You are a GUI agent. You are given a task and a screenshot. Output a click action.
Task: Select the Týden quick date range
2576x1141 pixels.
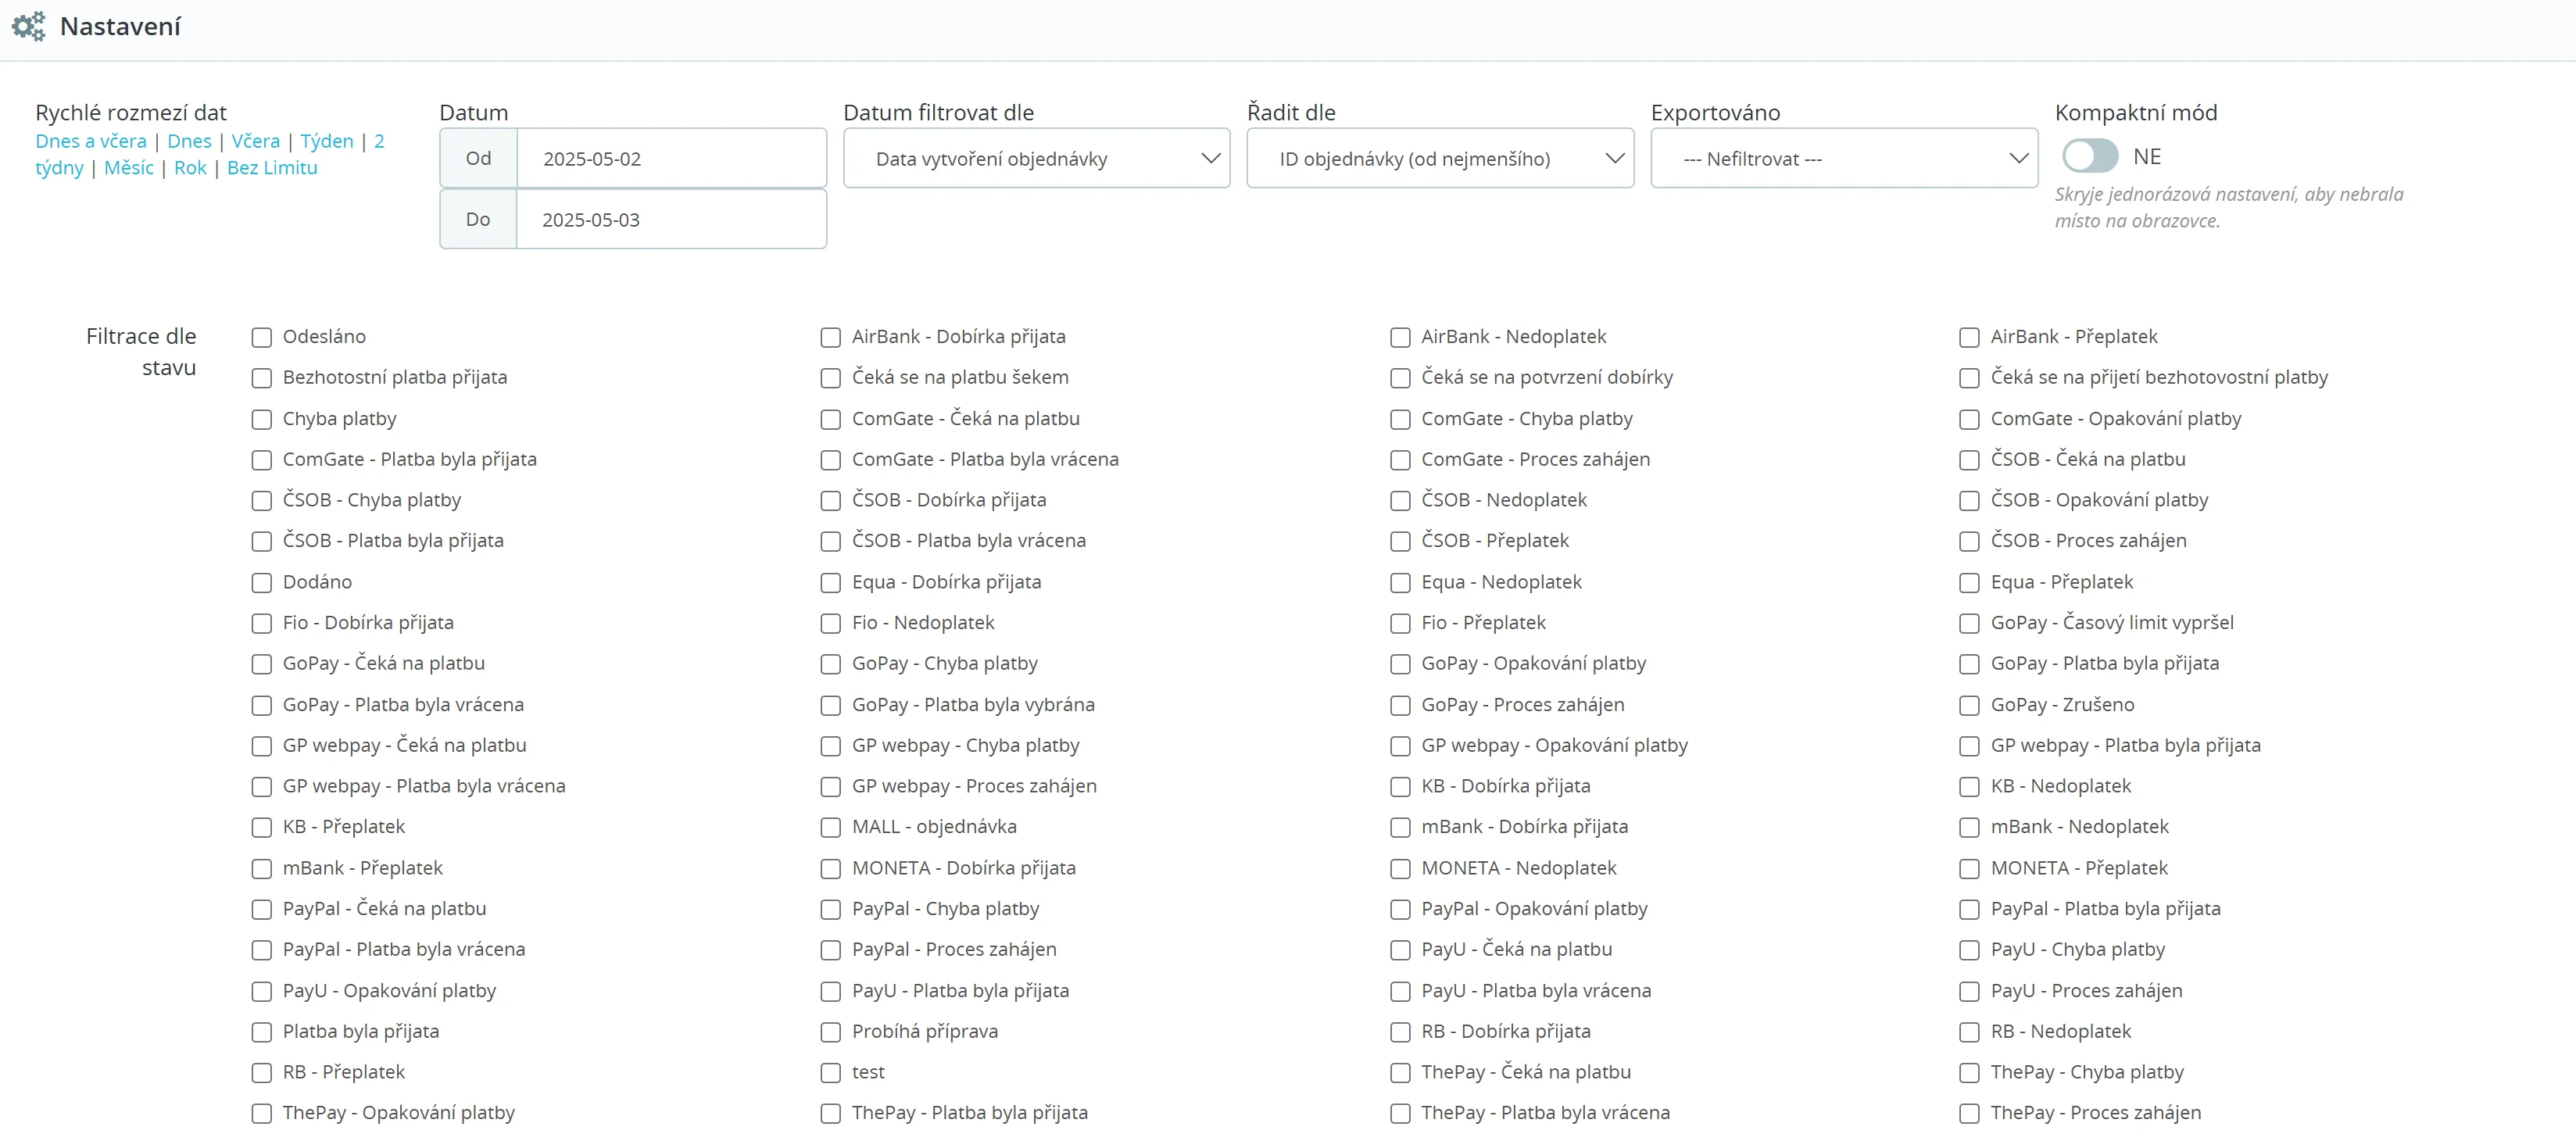click(327, 141)
